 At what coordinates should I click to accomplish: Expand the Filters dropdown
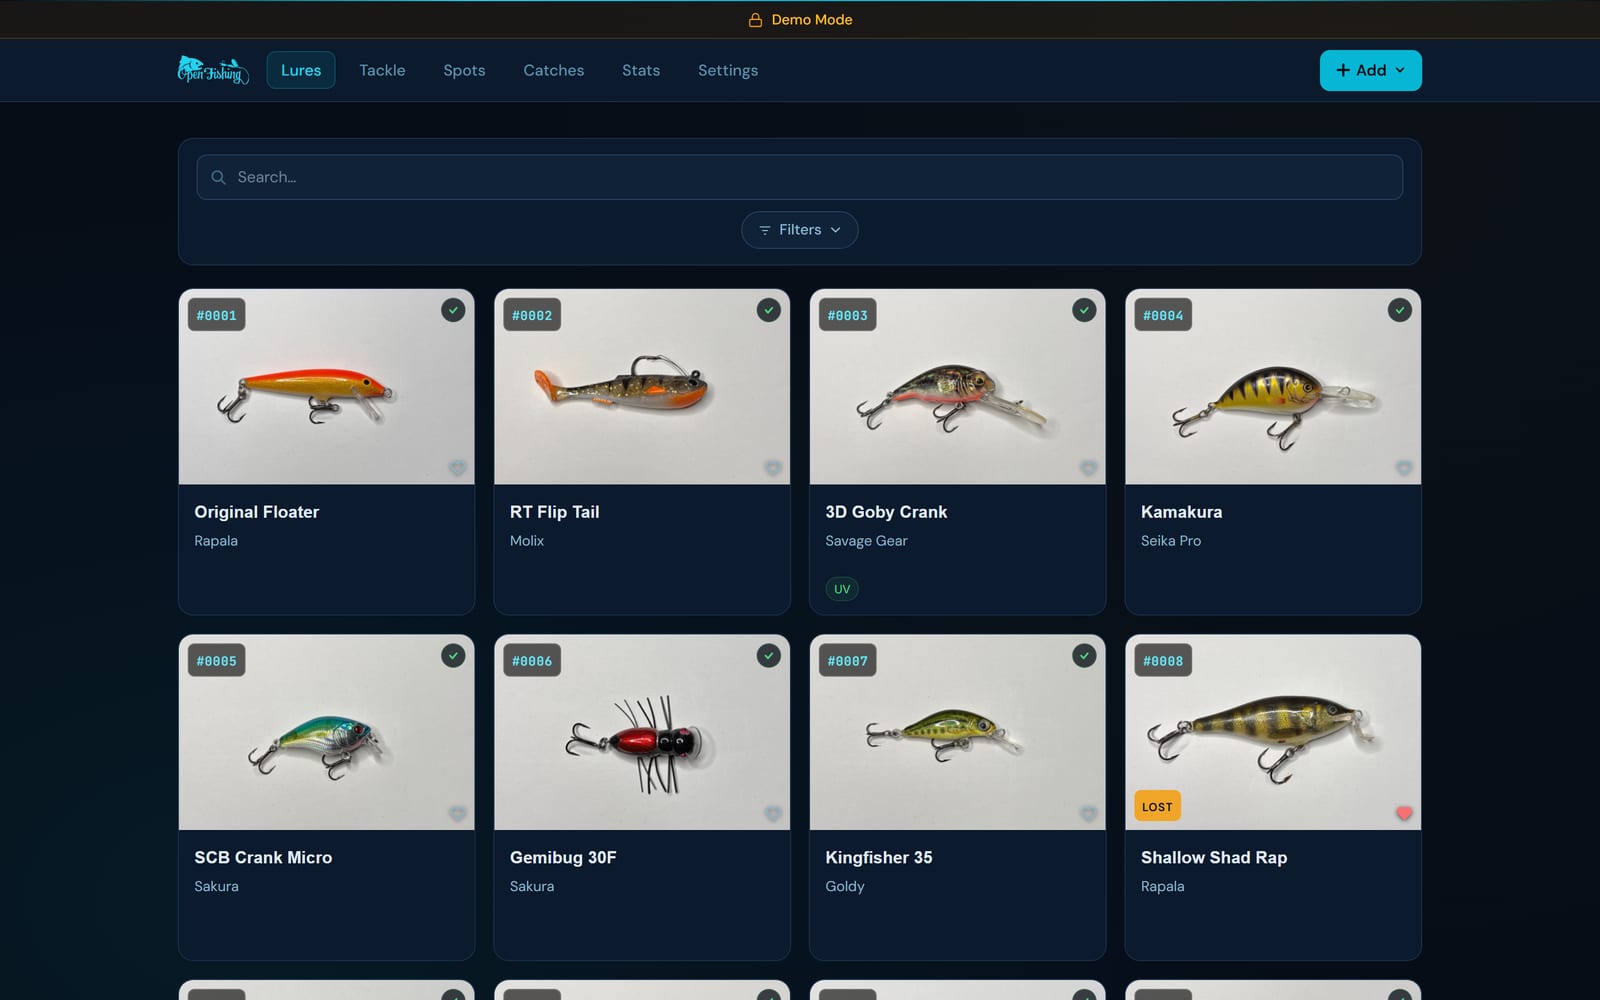coord(799,230)
